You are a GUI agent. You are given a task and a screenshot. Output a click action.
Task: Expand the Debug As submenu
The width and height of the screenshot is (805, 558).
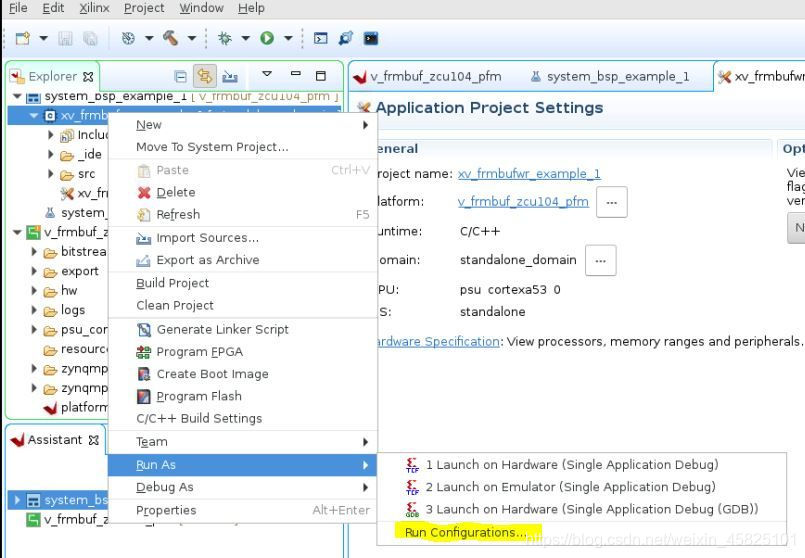click(x=243, y=487)
